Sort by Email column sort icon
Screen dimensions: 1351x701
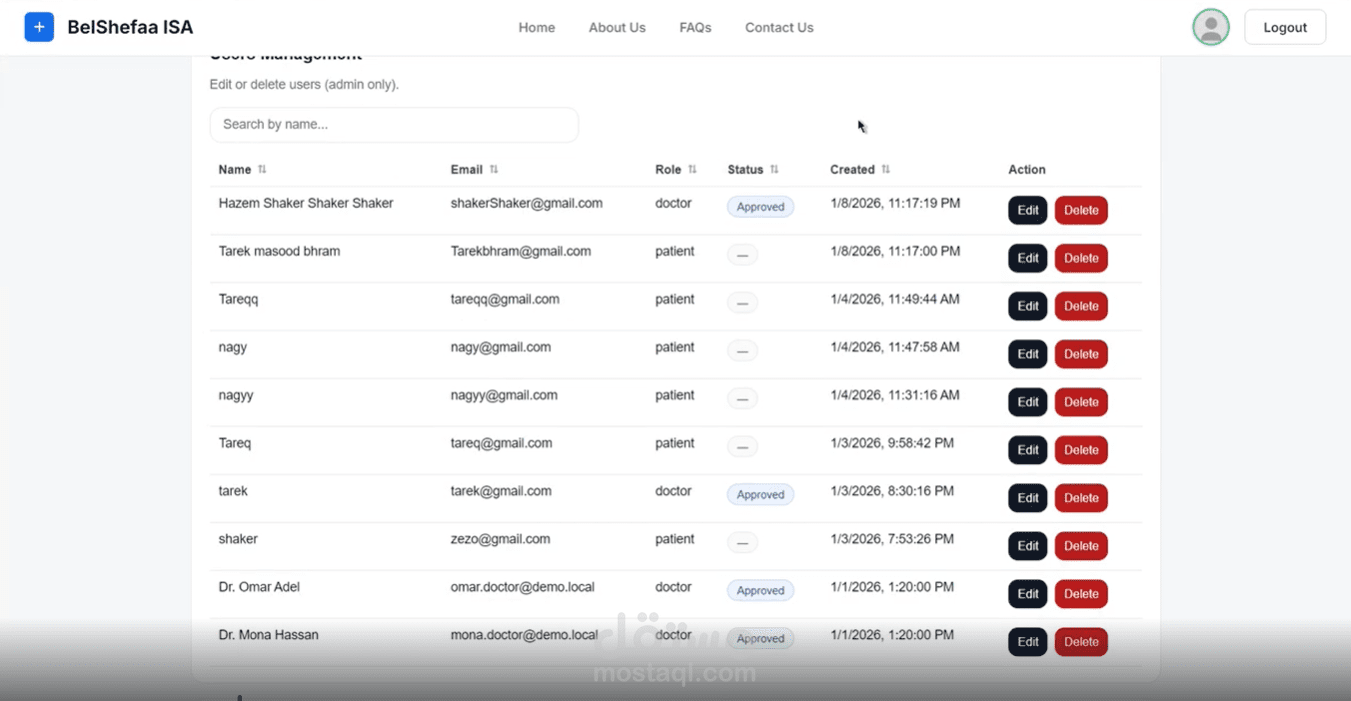494,170
